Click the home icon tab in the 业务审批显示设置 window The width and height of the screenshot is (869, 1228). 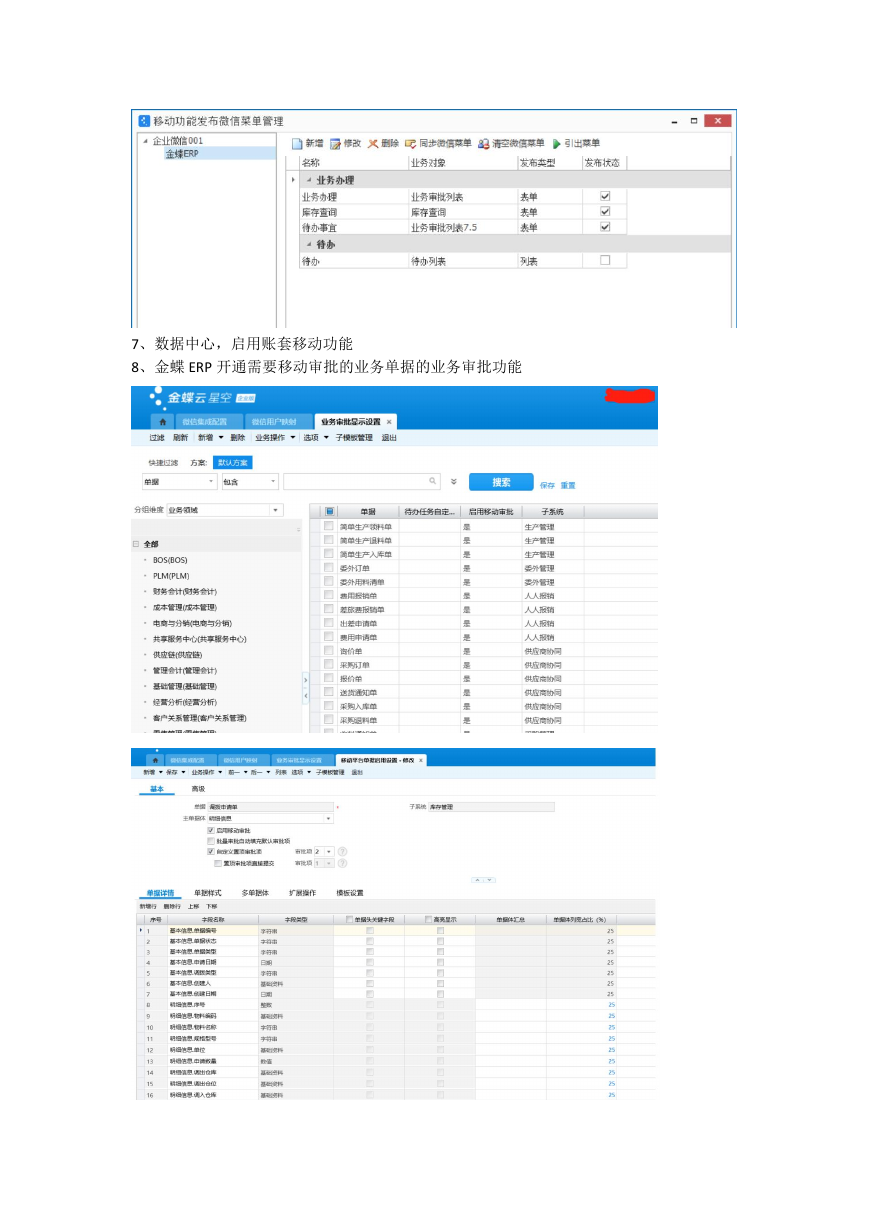point(163,422)
